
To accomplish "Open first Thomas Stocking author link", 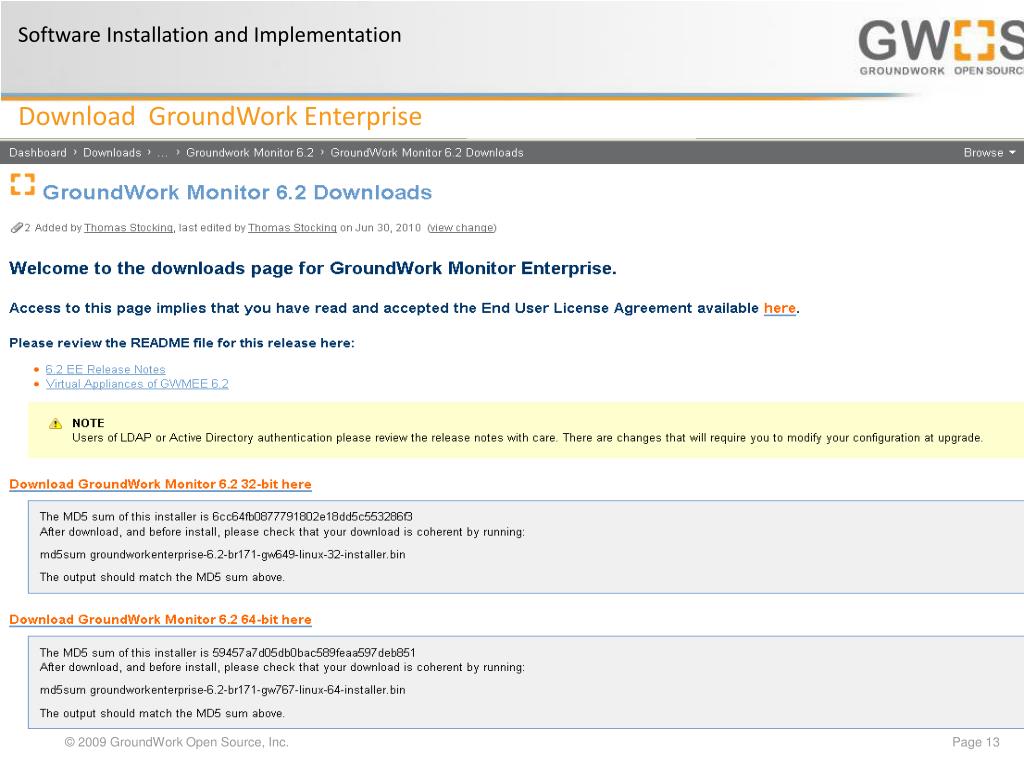I will (128, 227).
